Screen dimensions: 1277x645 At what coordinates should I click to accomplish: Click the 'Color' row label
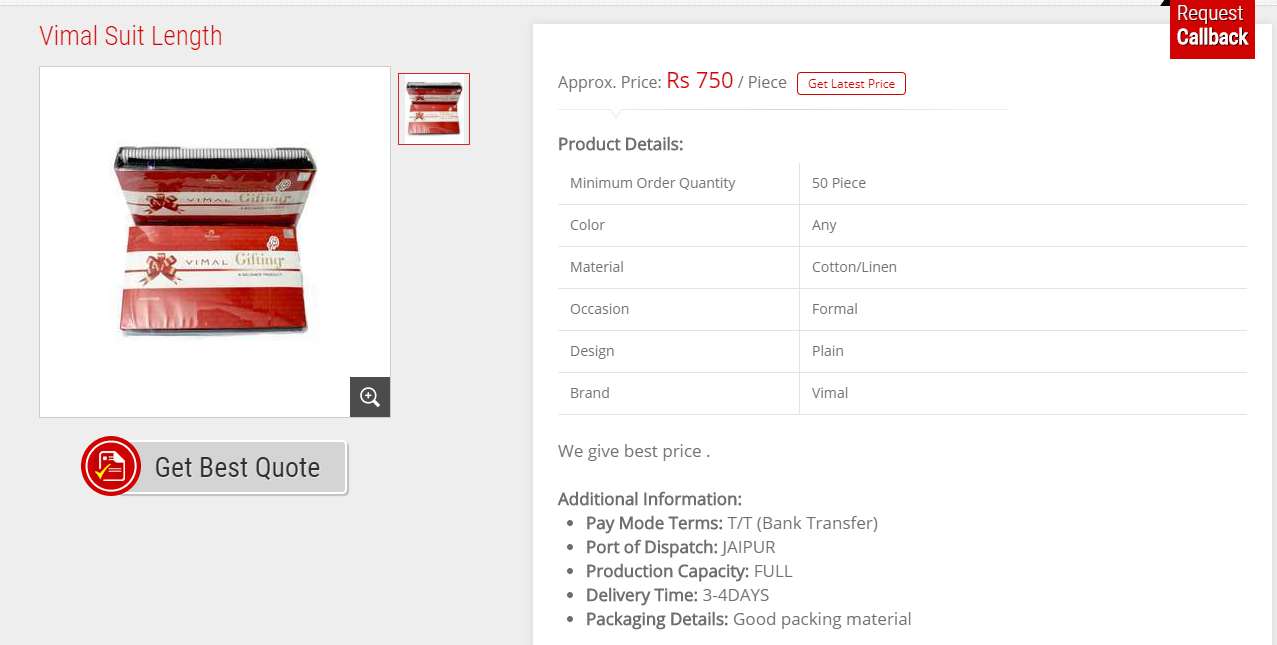pos(587,225)
